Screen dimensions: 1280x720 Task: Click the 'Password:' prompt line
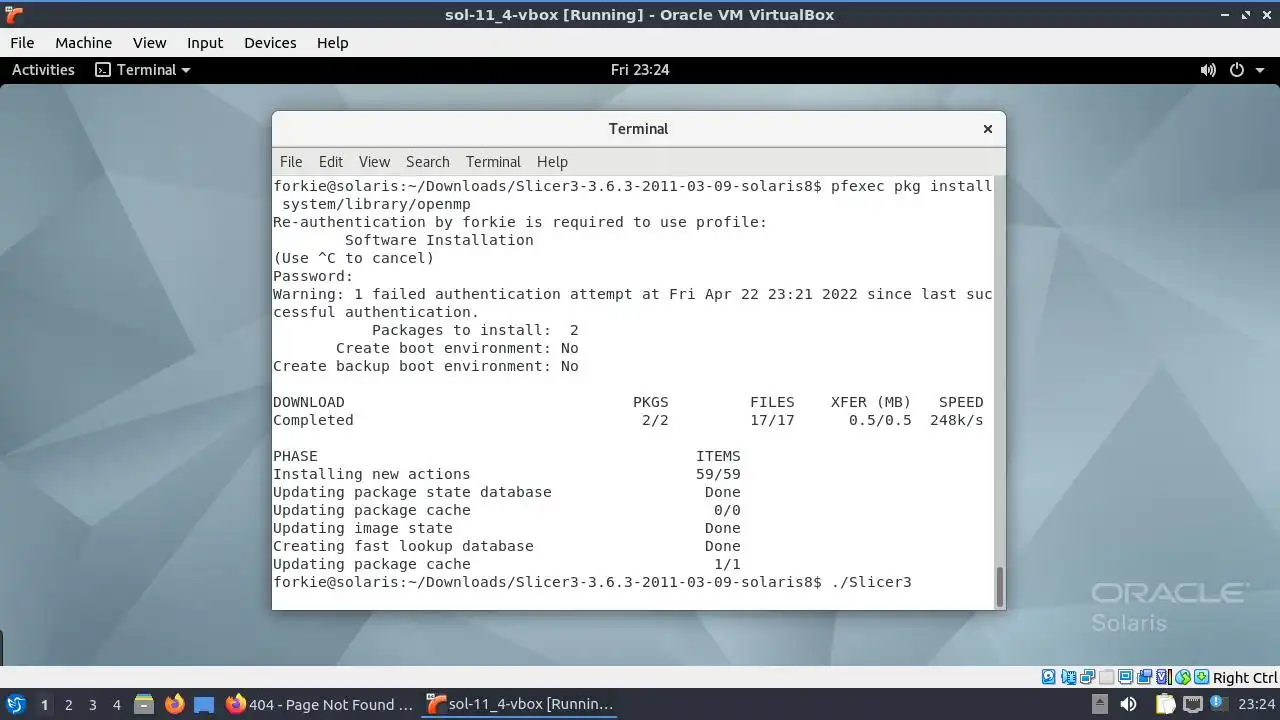click(313, 276)
